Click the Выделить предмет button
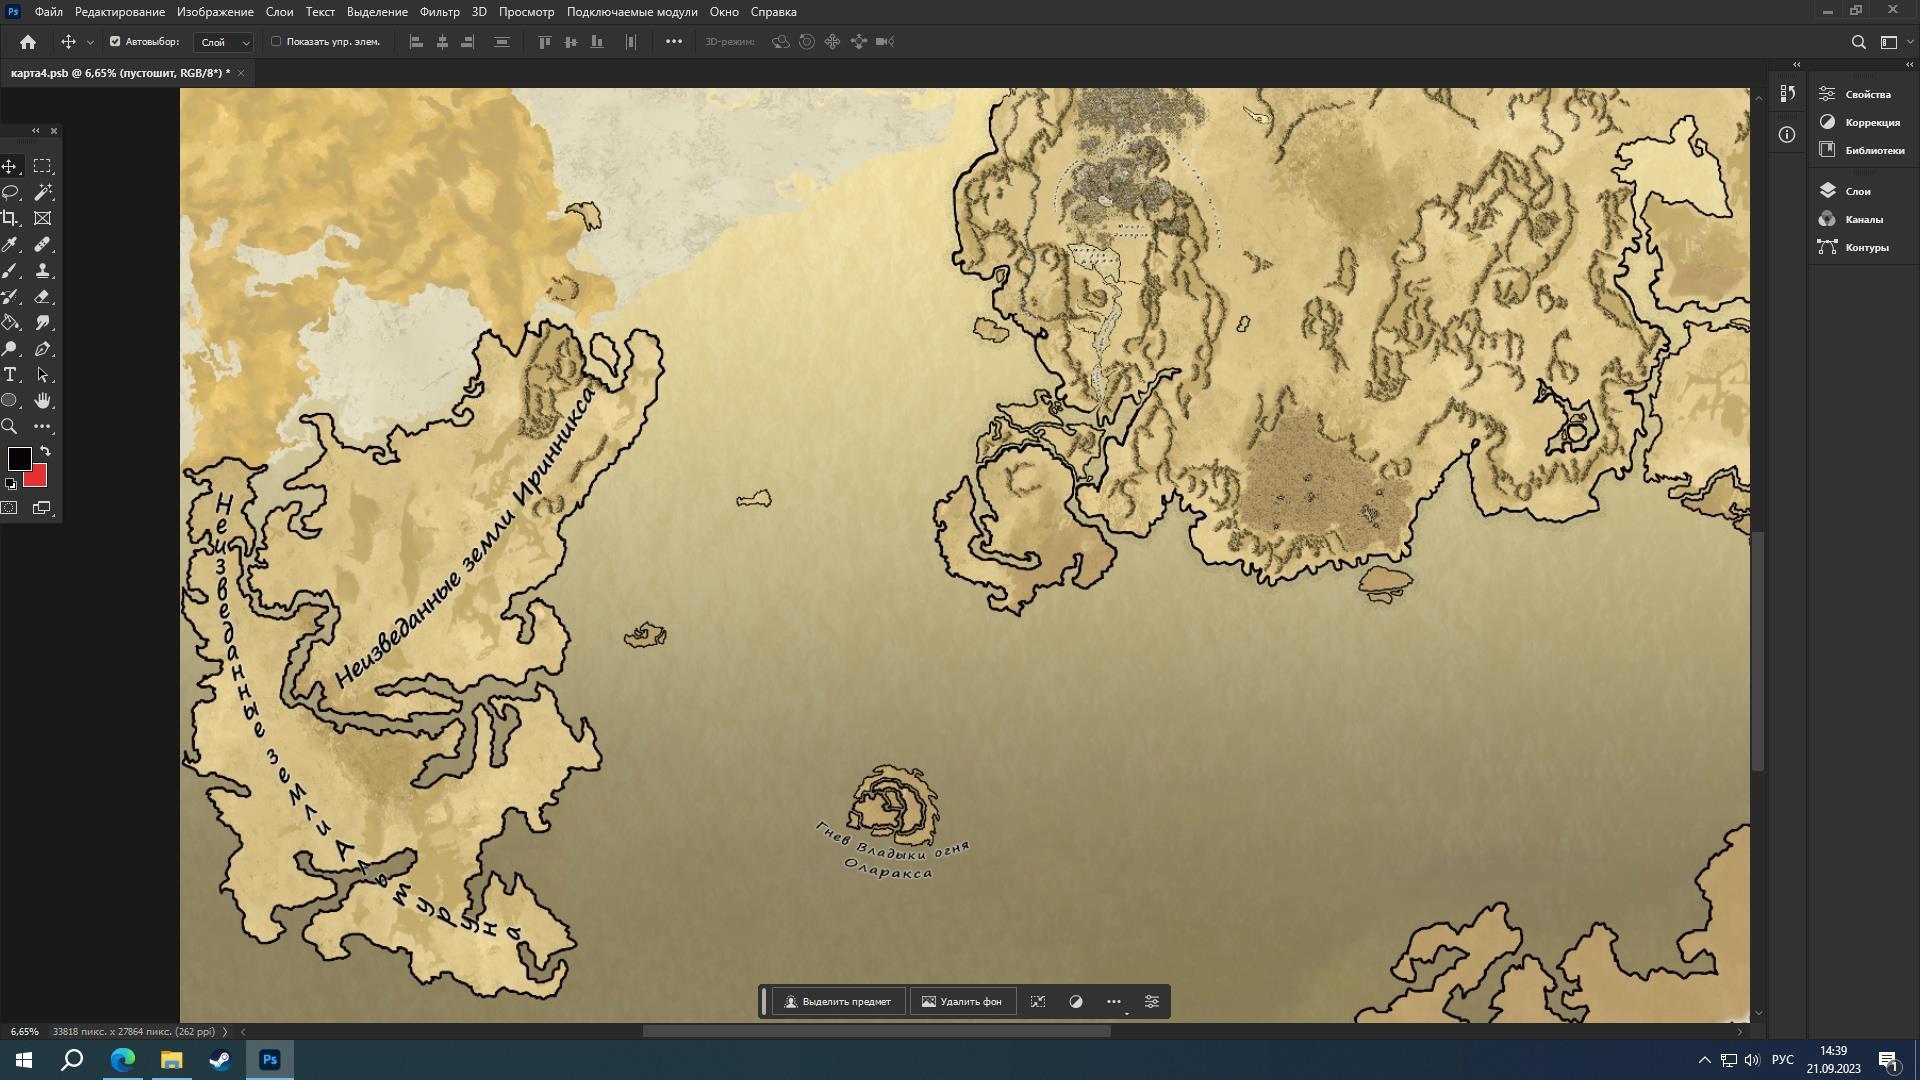This screenshot has height=1080, width=1920. (838, 1001)
